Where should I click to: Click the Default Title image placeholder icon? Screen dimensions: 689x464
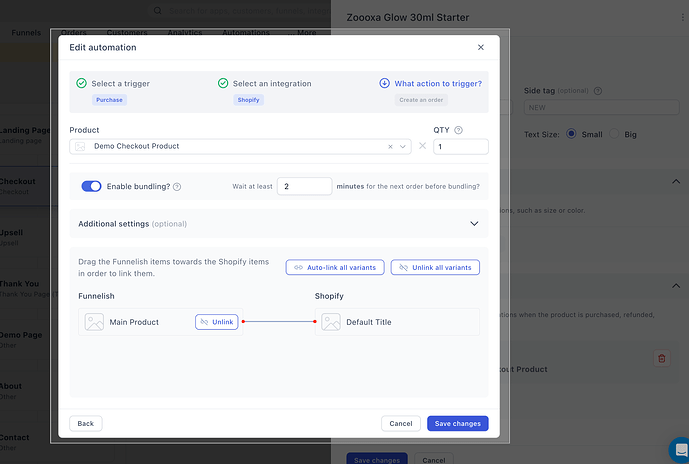[331, 322]
